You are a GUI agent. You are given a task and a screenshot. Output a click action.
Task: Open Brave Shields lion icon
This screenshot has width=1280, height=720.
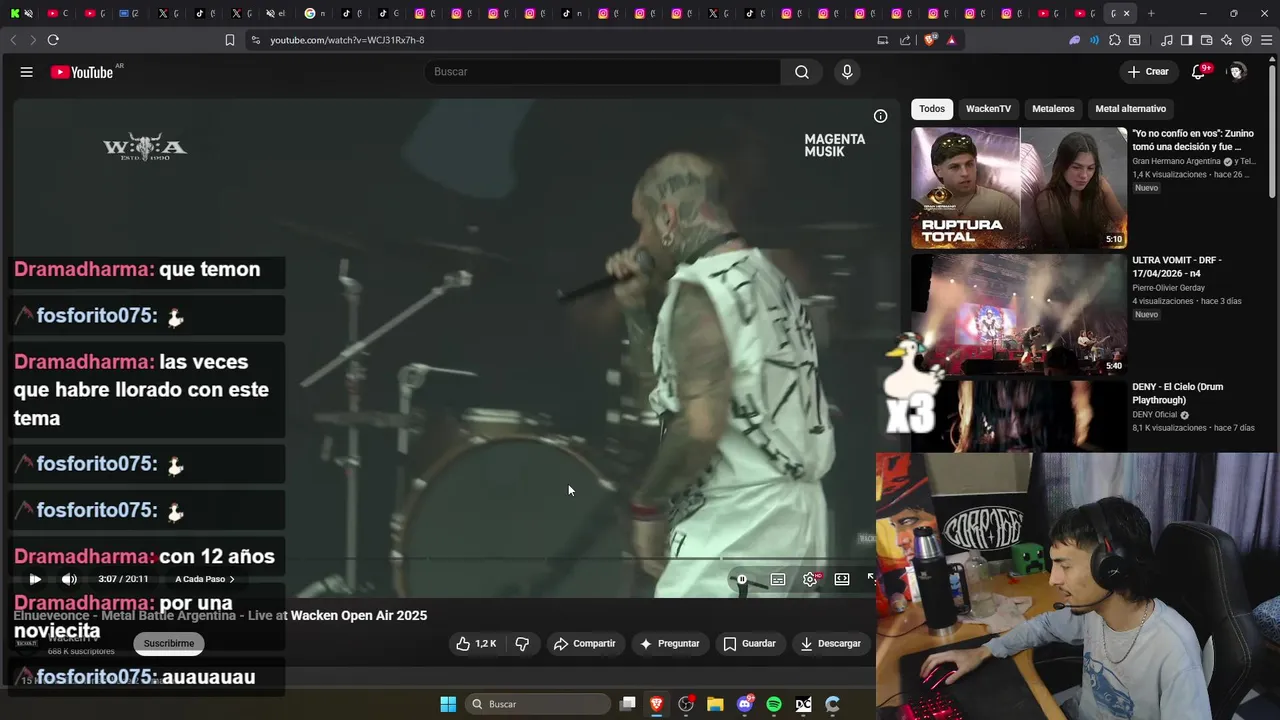(930, 40)
